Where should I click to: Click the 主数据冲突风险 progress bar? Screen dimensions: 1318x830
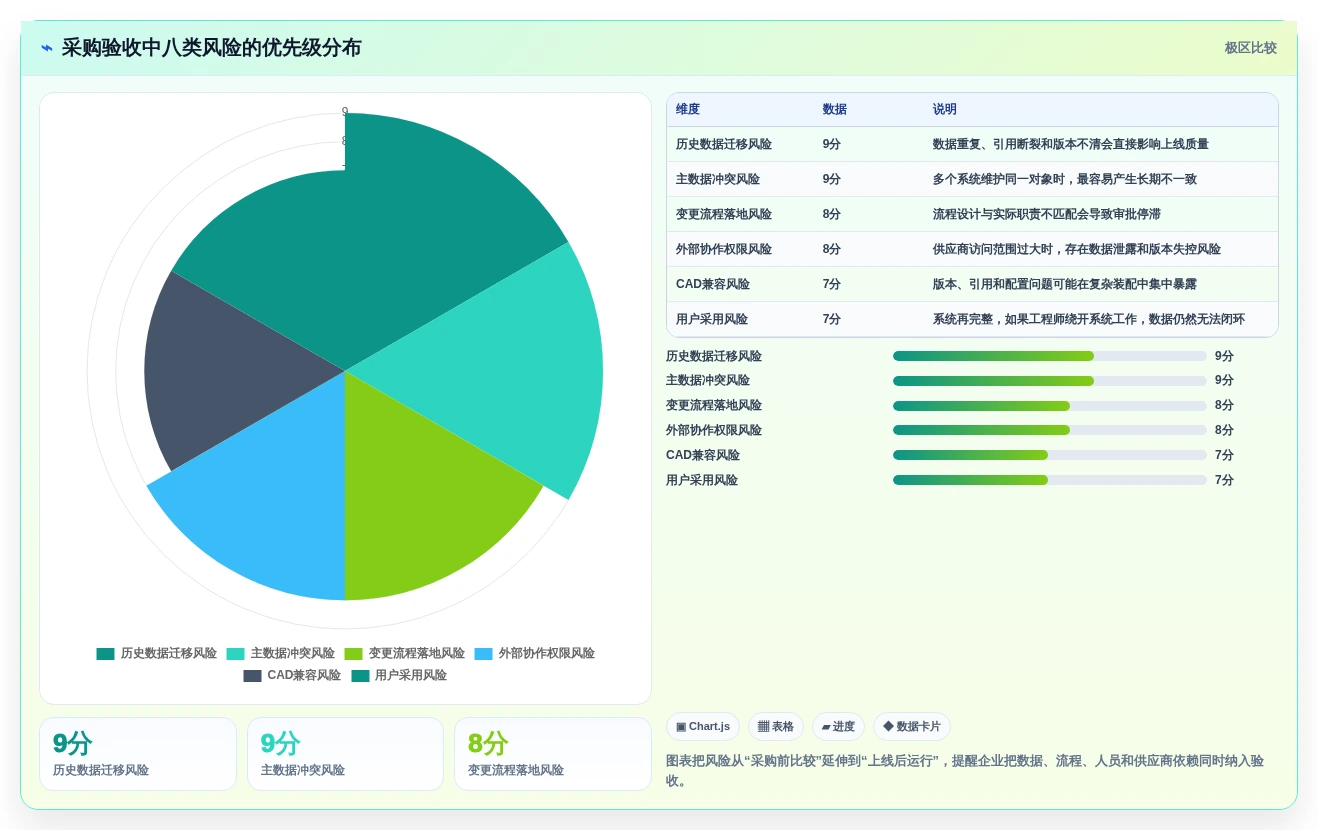pos(1049,381)
